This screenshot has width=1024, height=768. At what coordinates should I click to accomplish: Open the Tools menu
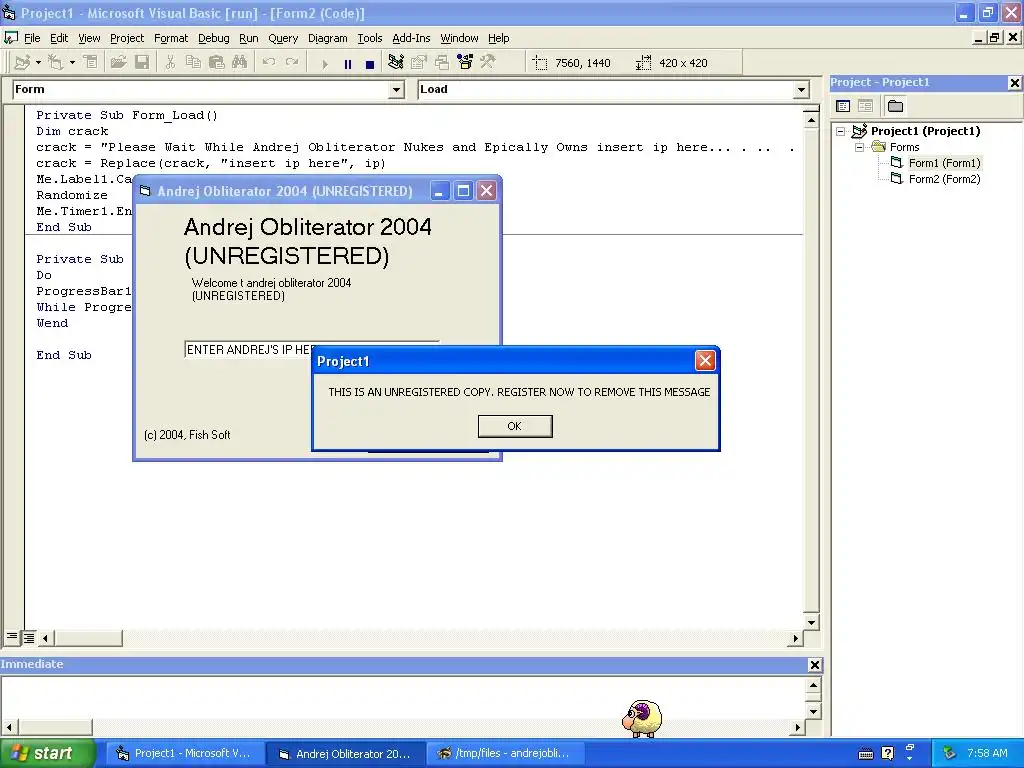[x=370, y=38]
